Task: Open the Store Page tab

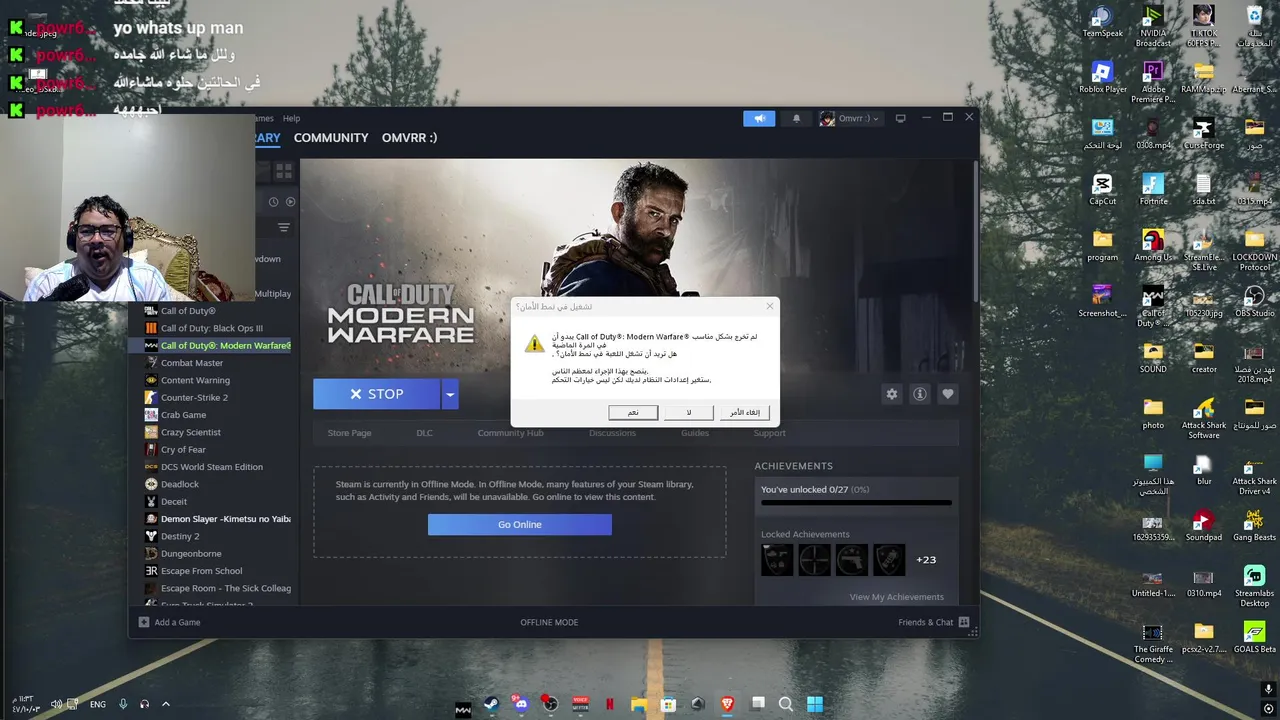Action: coord(349,433)
